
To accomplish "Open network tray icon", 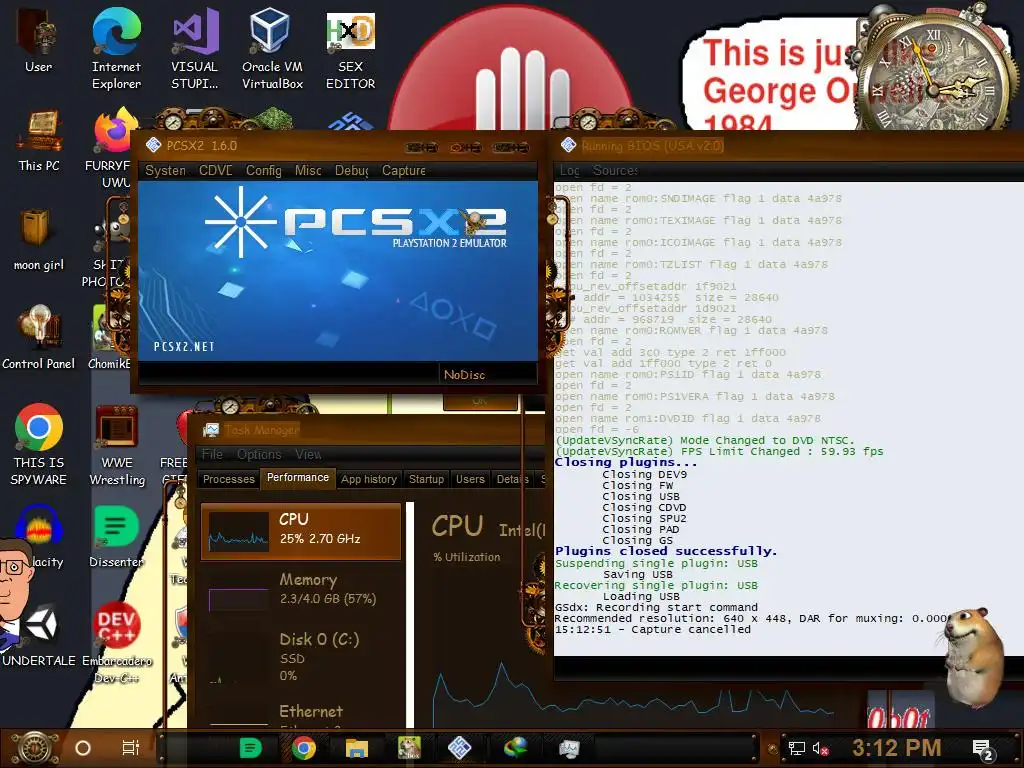I will point(796,748).
